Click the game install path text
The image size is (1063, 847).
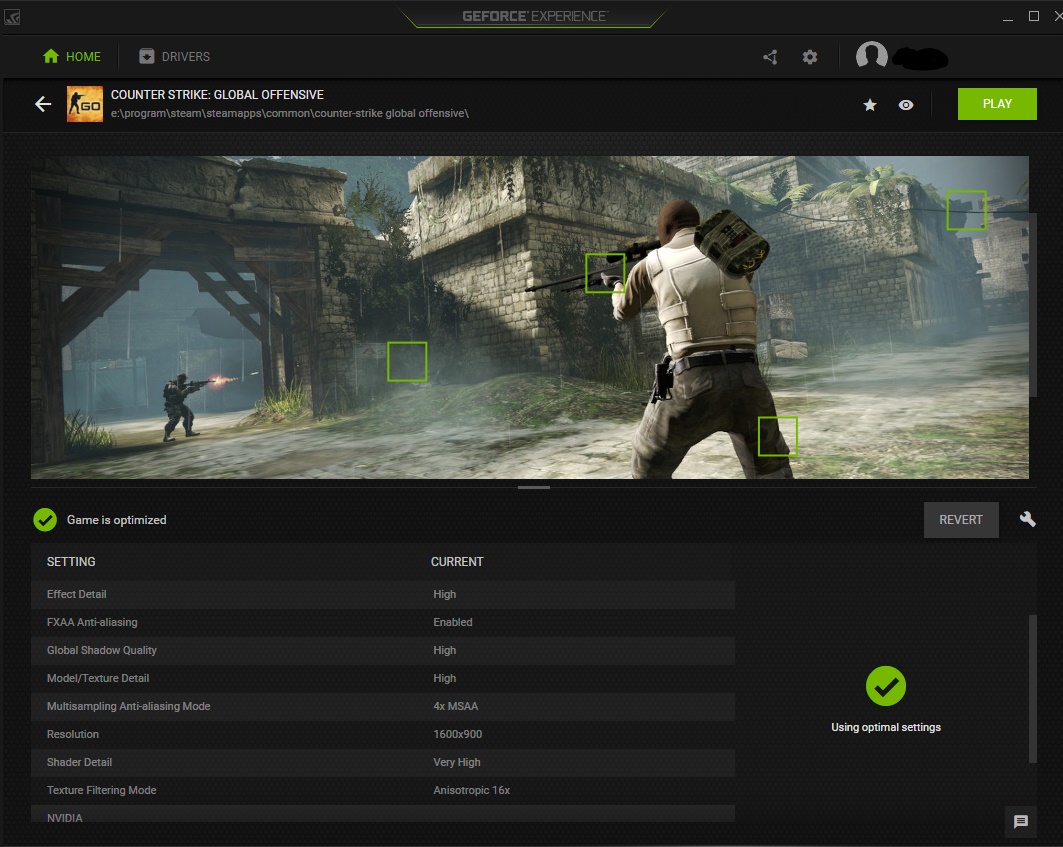coord(290,113)
